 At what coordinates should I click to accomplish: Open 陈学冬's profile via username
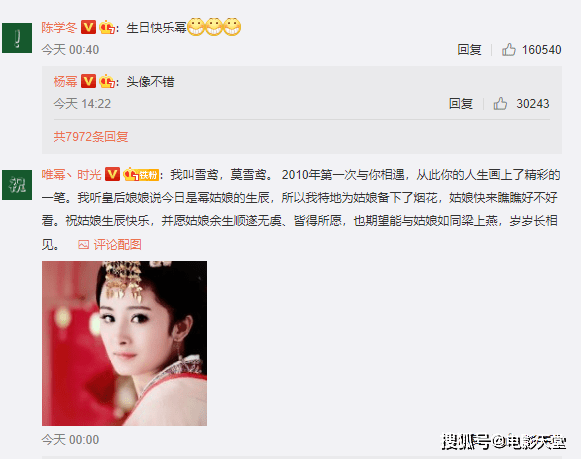tap(59, 27)
